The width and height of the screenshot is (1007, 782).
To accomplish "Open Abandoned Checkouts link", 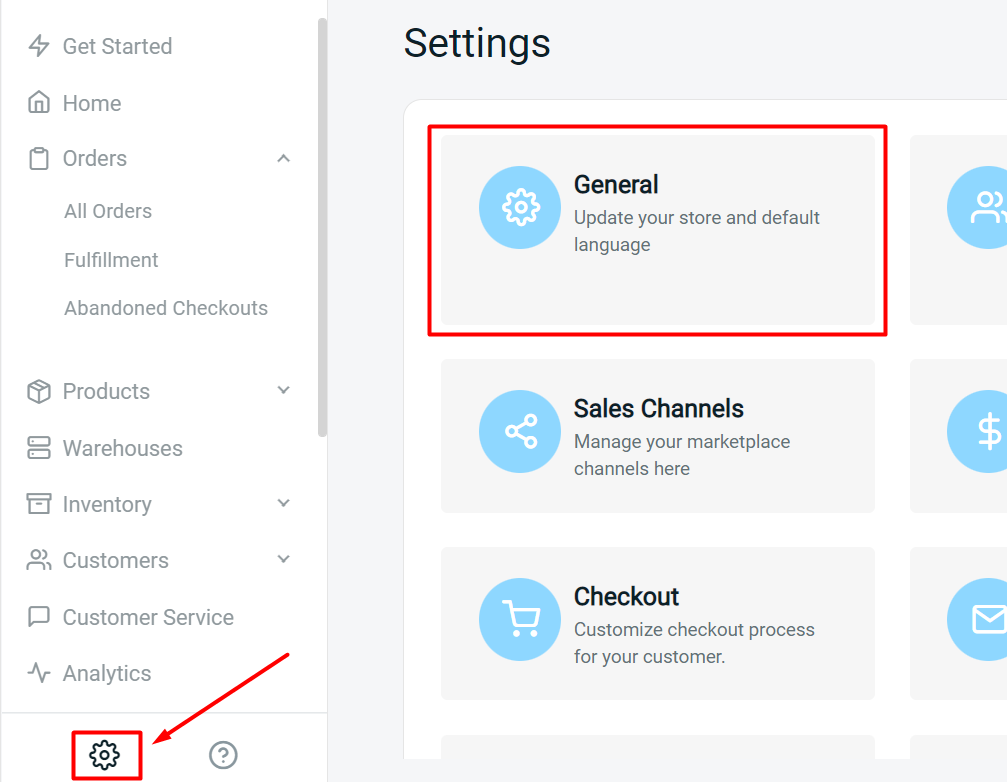I will 166,308.
